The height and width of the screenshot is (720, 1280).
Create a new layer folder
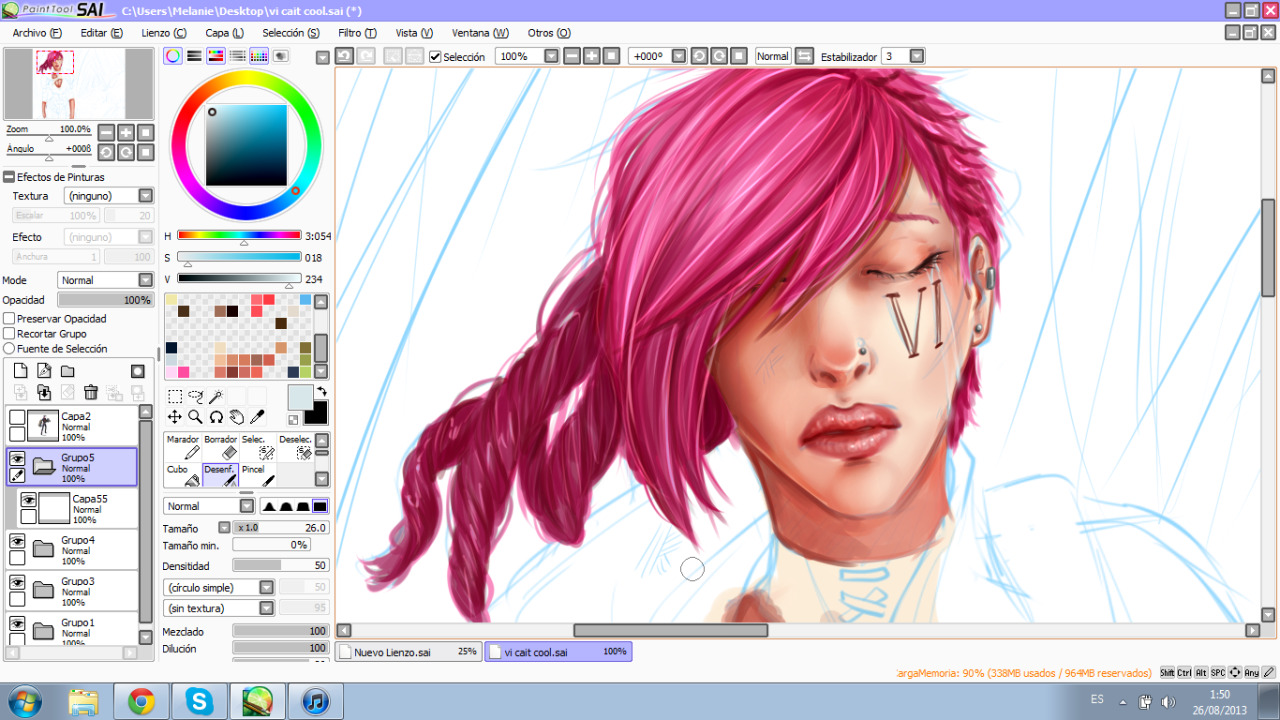click(x=68, y=371)
